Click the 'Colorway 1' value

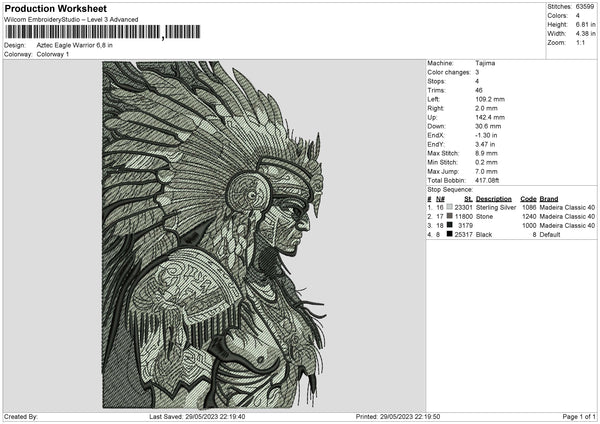(x=53, y=54)
